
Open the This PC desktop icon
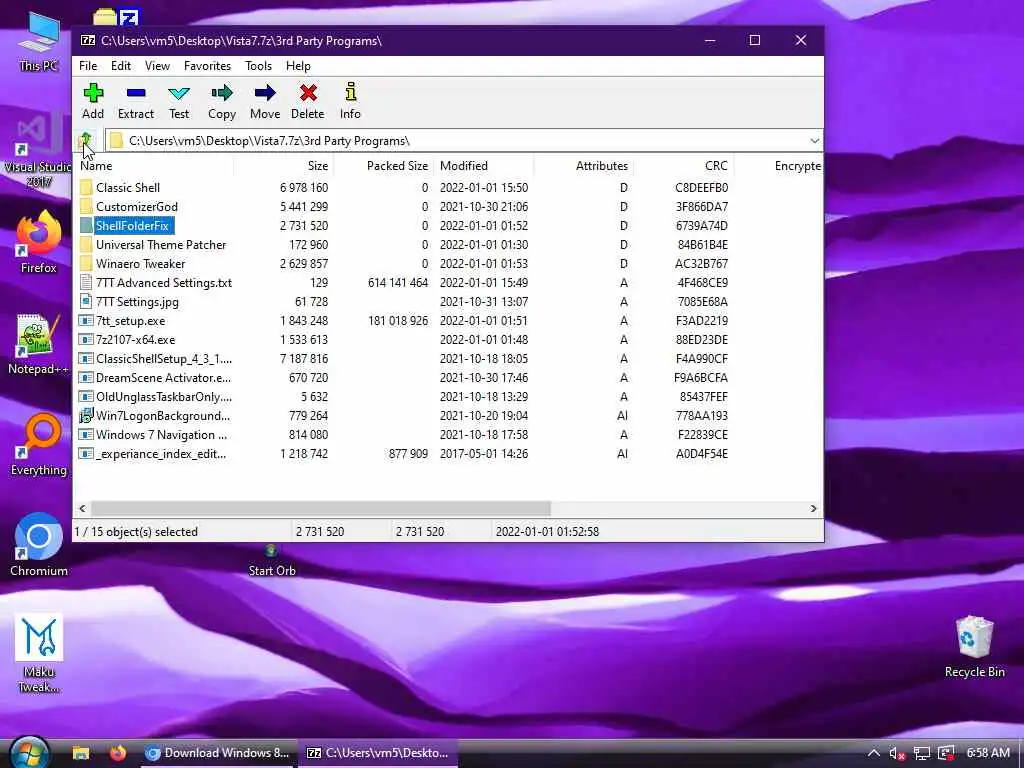[x=39, y=42]
